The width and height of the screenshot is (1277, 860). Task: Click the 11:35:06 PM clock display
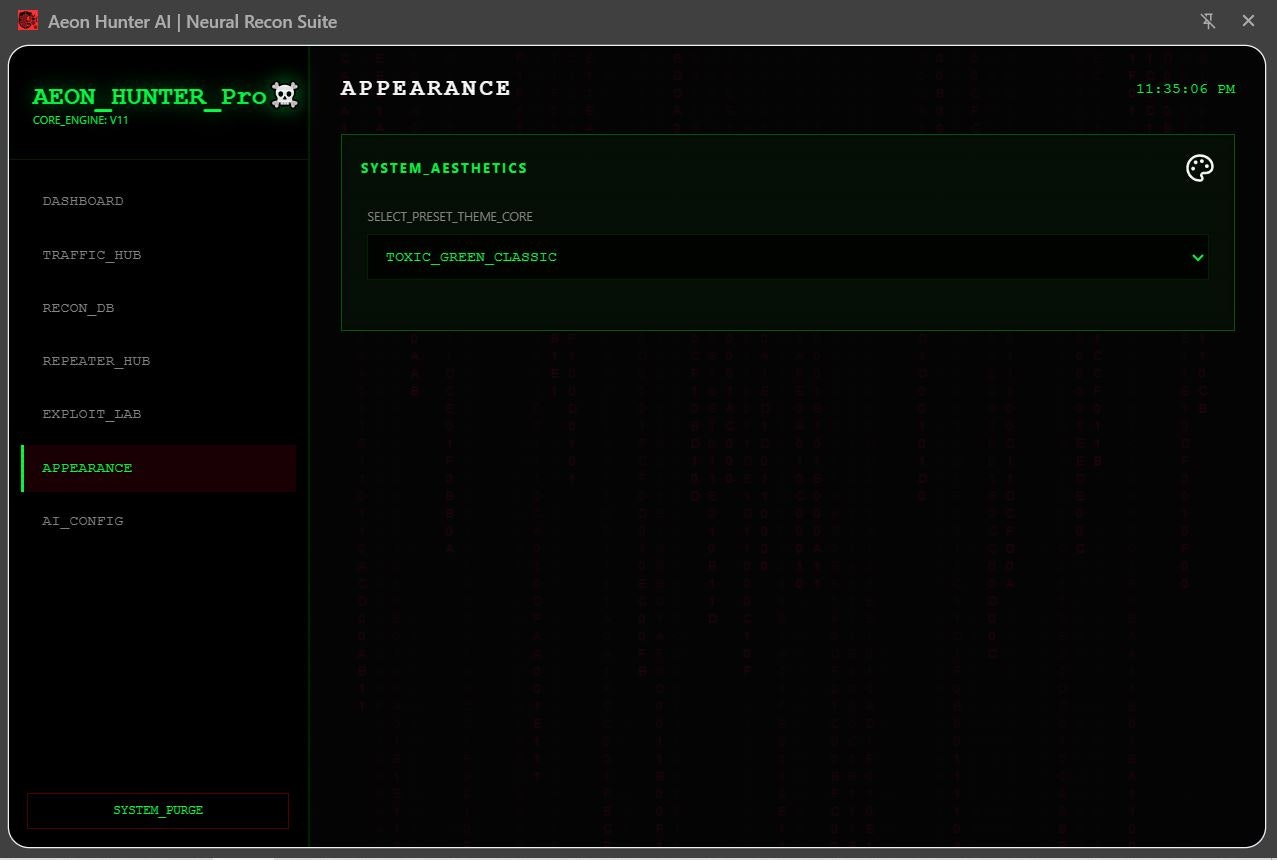(x=1185, y=89)
